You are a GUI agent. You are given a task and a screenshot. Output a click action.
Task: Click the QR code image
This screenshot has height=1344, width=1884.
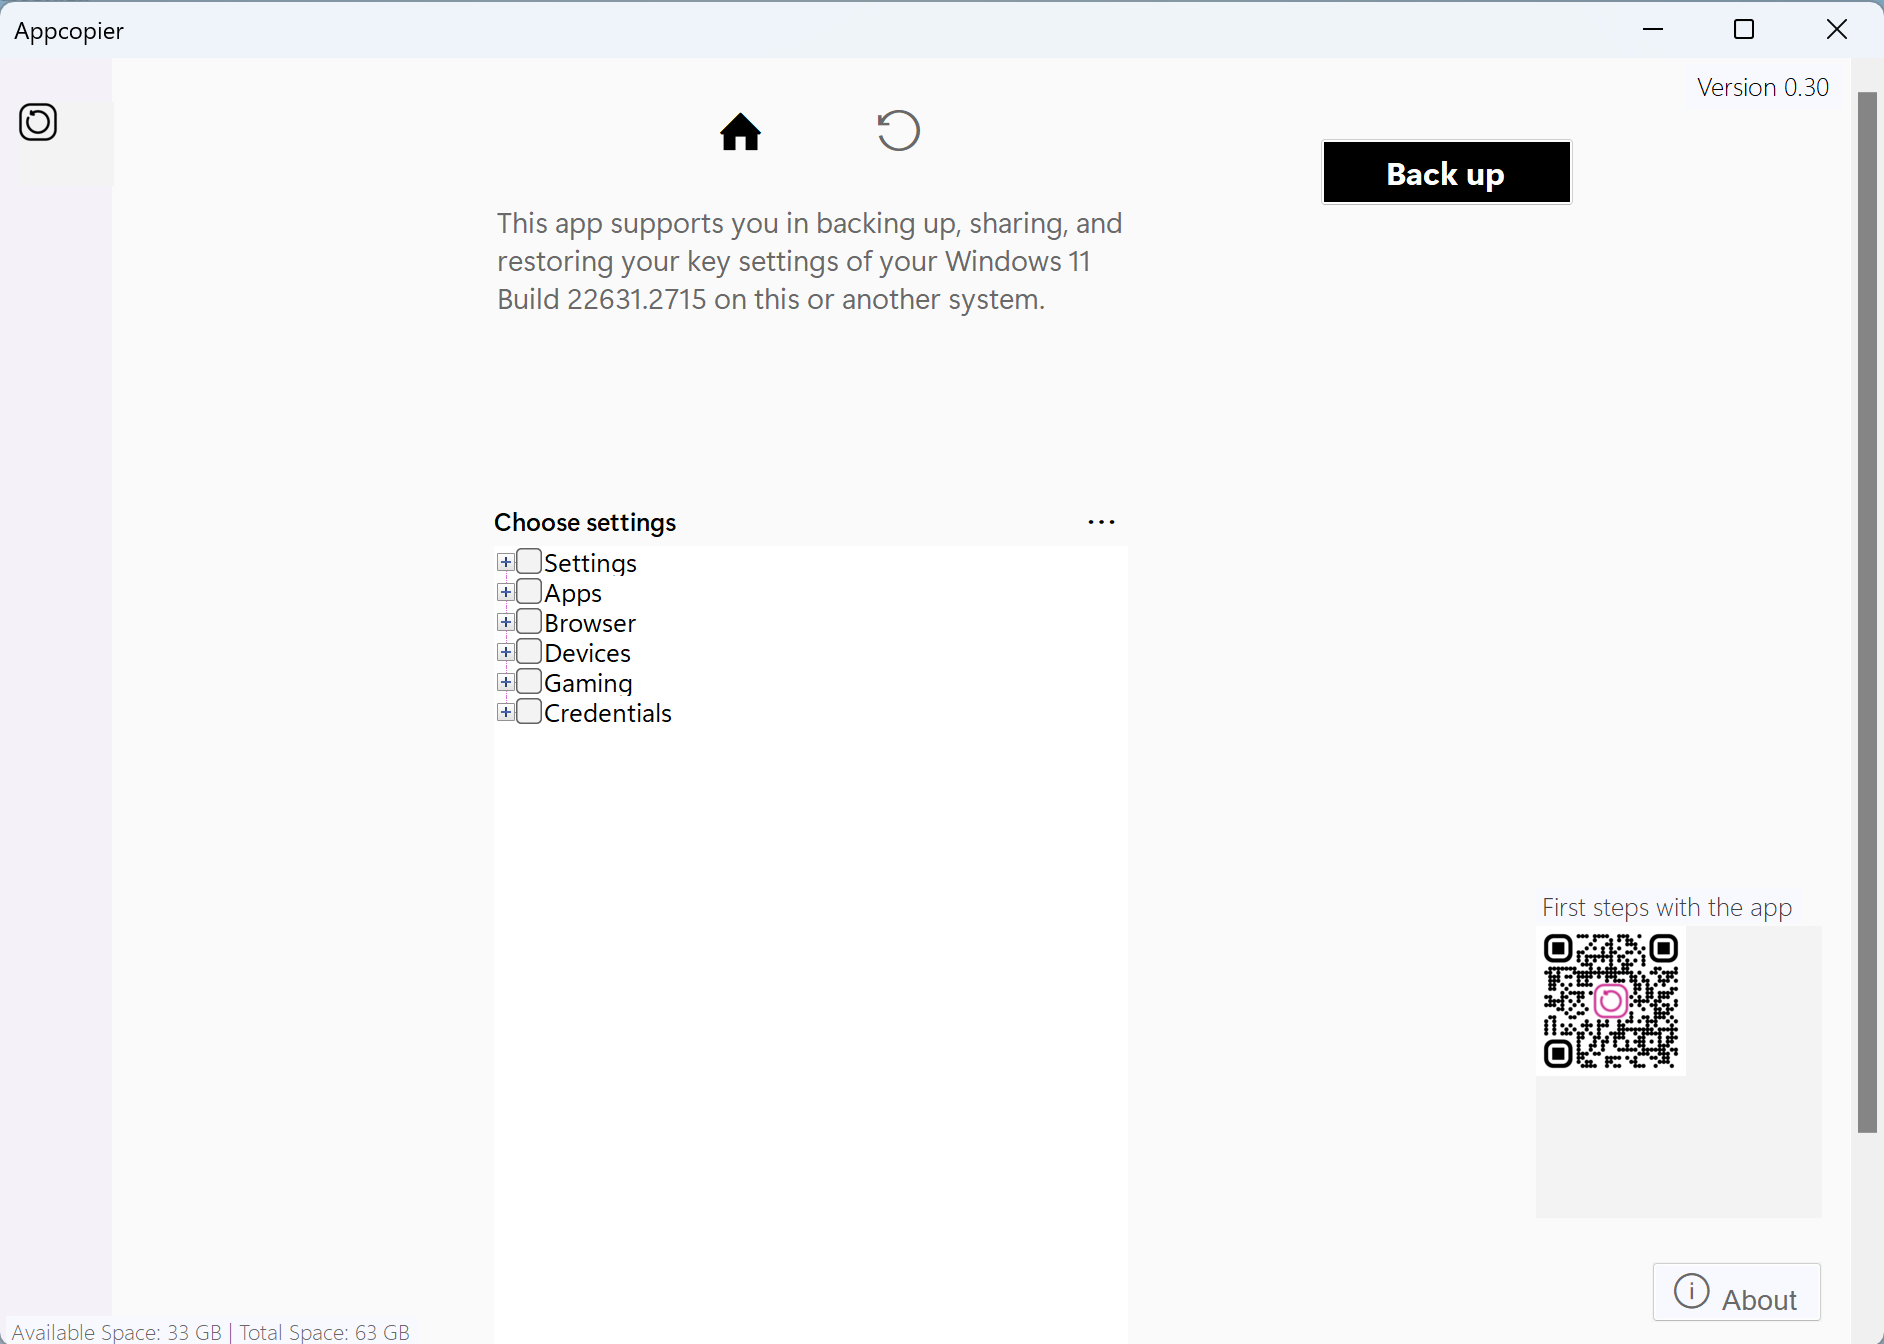1611,1001
